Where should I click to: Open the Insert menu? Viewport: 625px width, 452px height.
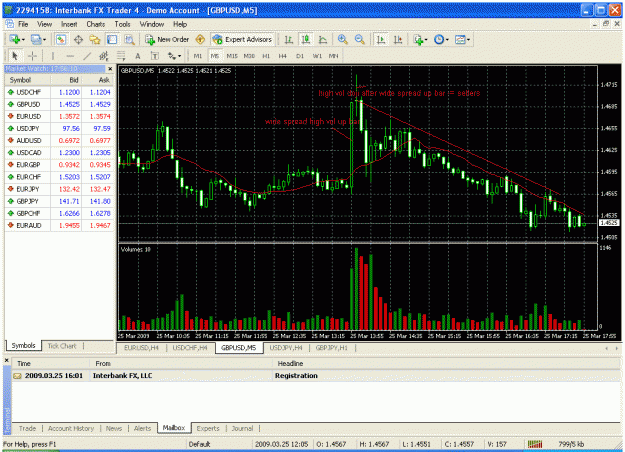(x=69, y=24)
